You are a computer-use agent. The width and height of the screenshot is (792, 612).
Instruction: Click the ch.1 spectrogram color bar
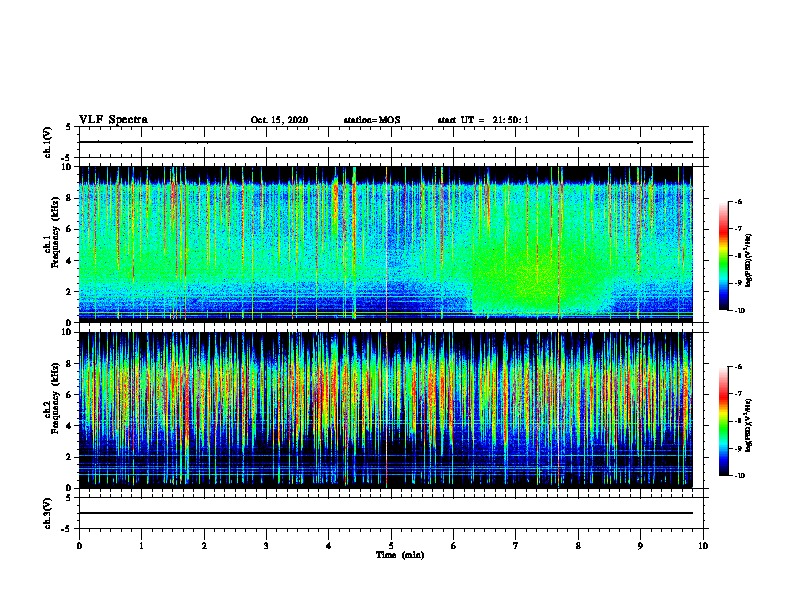(x=724, y=256)
